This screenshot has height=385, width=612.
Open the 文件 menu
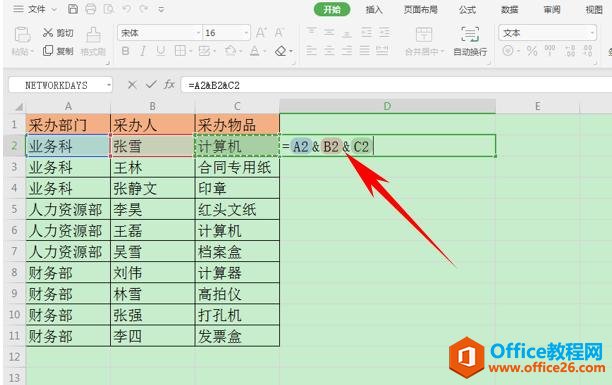pos(37,9)
